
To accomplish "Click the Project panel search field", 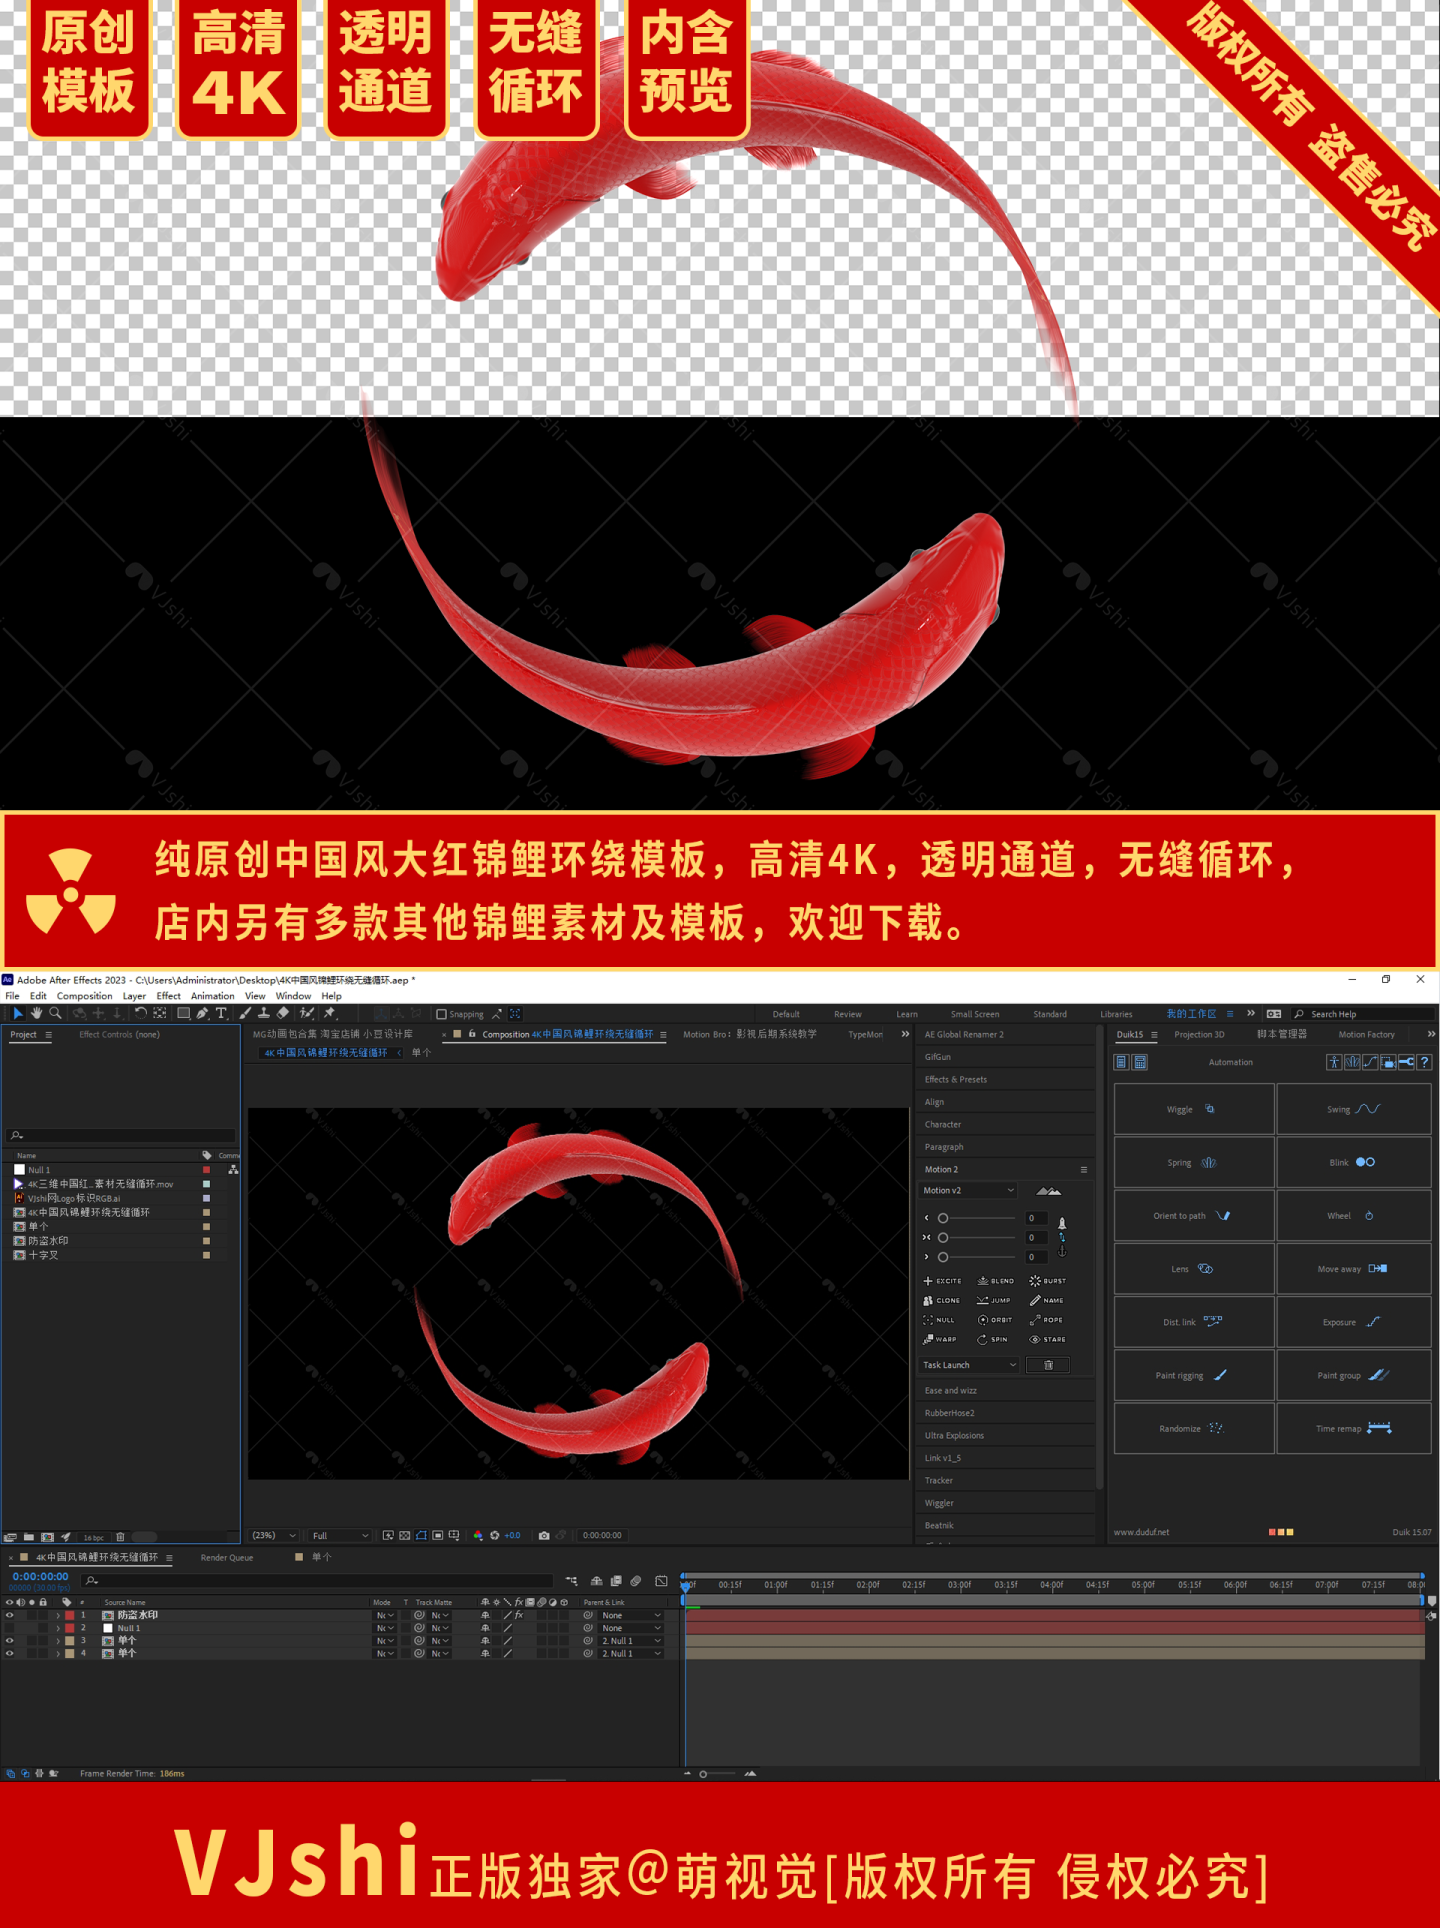I will (x=122, y=1135).
